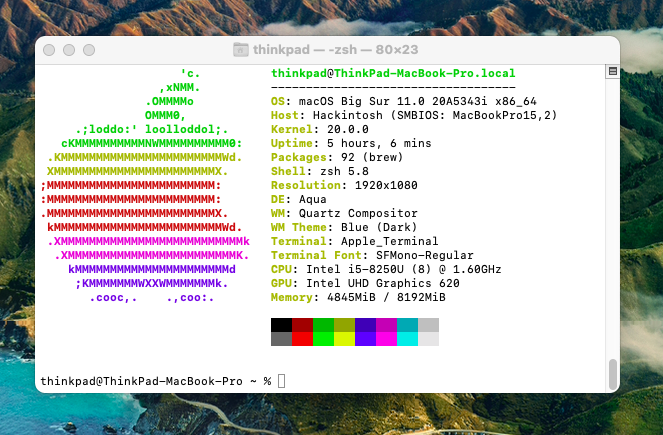Click the near-white block in bottom row

pos(428,339)
